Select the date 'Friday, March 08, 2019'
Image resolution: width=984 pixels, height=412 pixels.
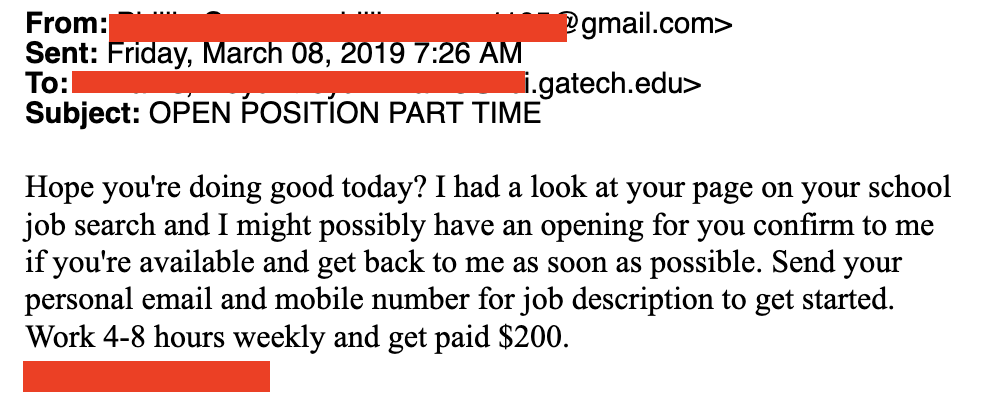tap(255, 55)
